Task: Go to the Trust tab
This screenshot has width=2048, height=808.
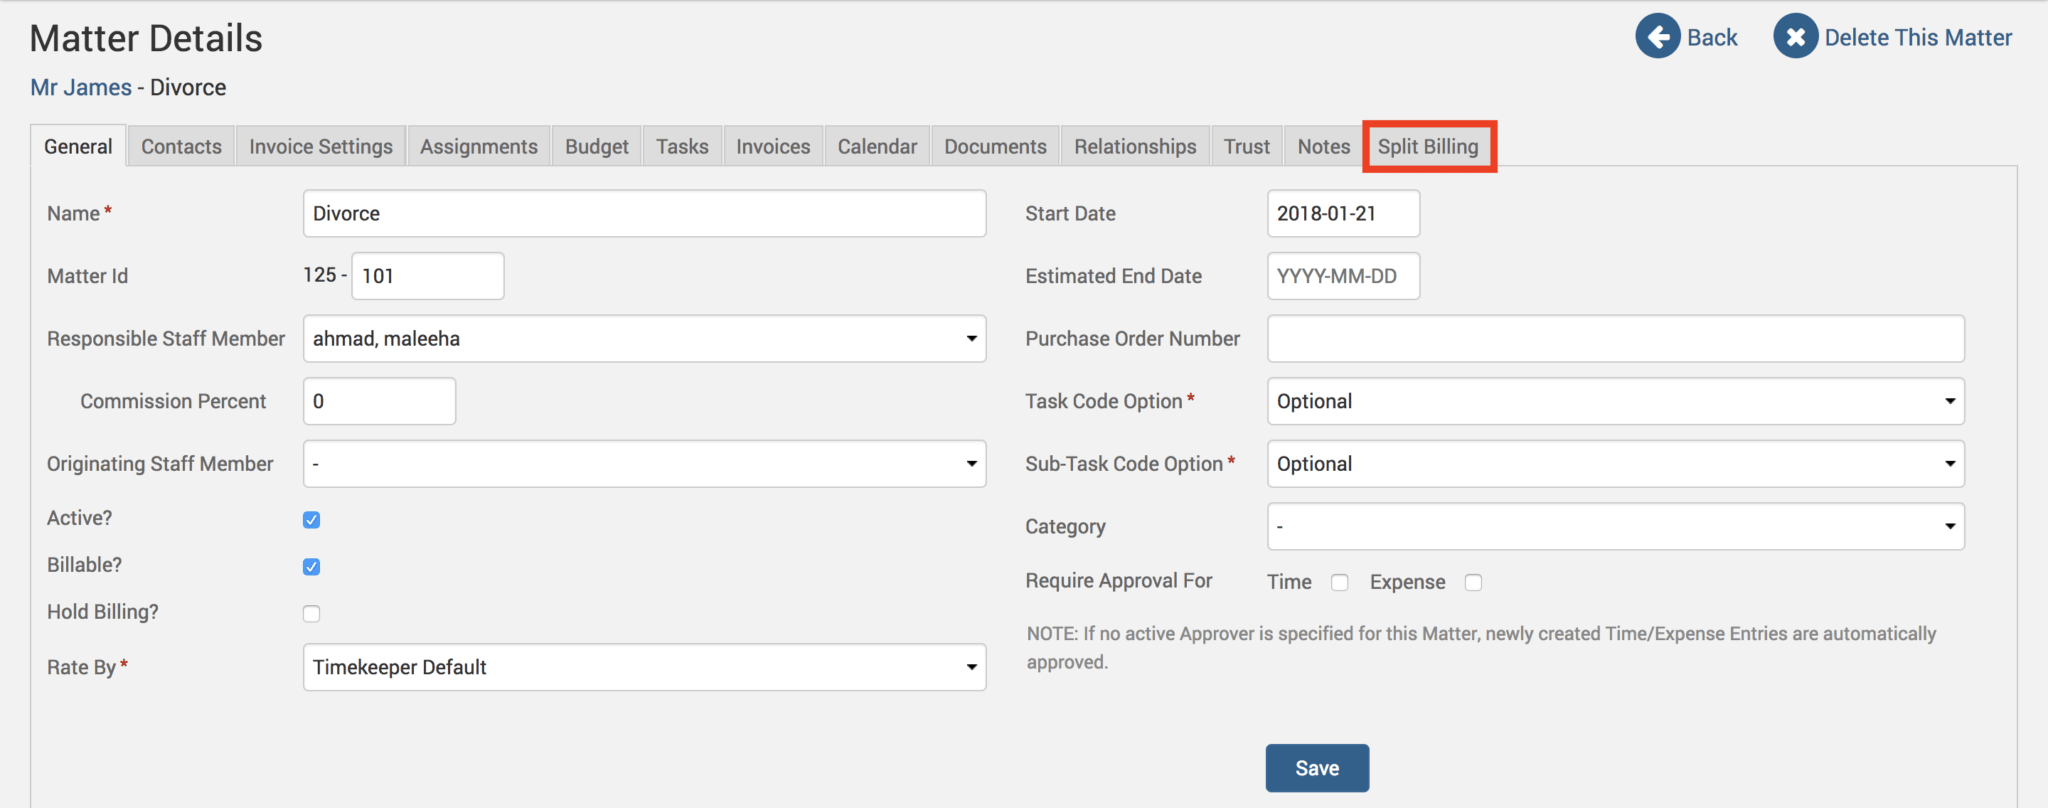Action: (1246, 147)
